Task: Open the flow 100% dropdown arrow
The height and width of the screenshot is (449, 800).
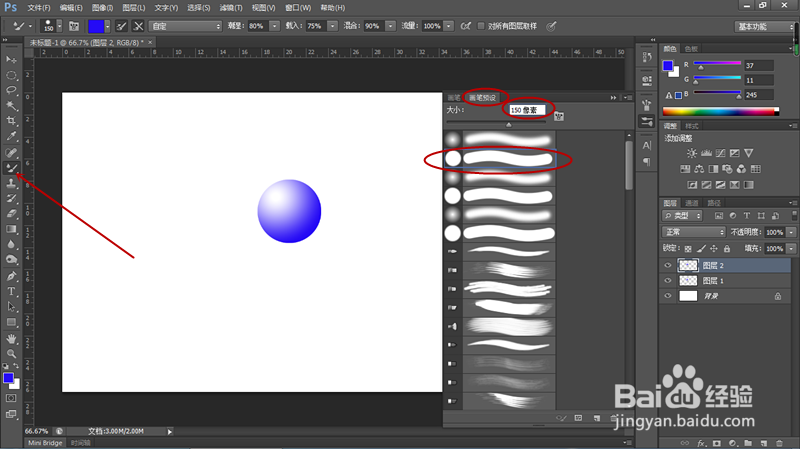Action: 448,26
